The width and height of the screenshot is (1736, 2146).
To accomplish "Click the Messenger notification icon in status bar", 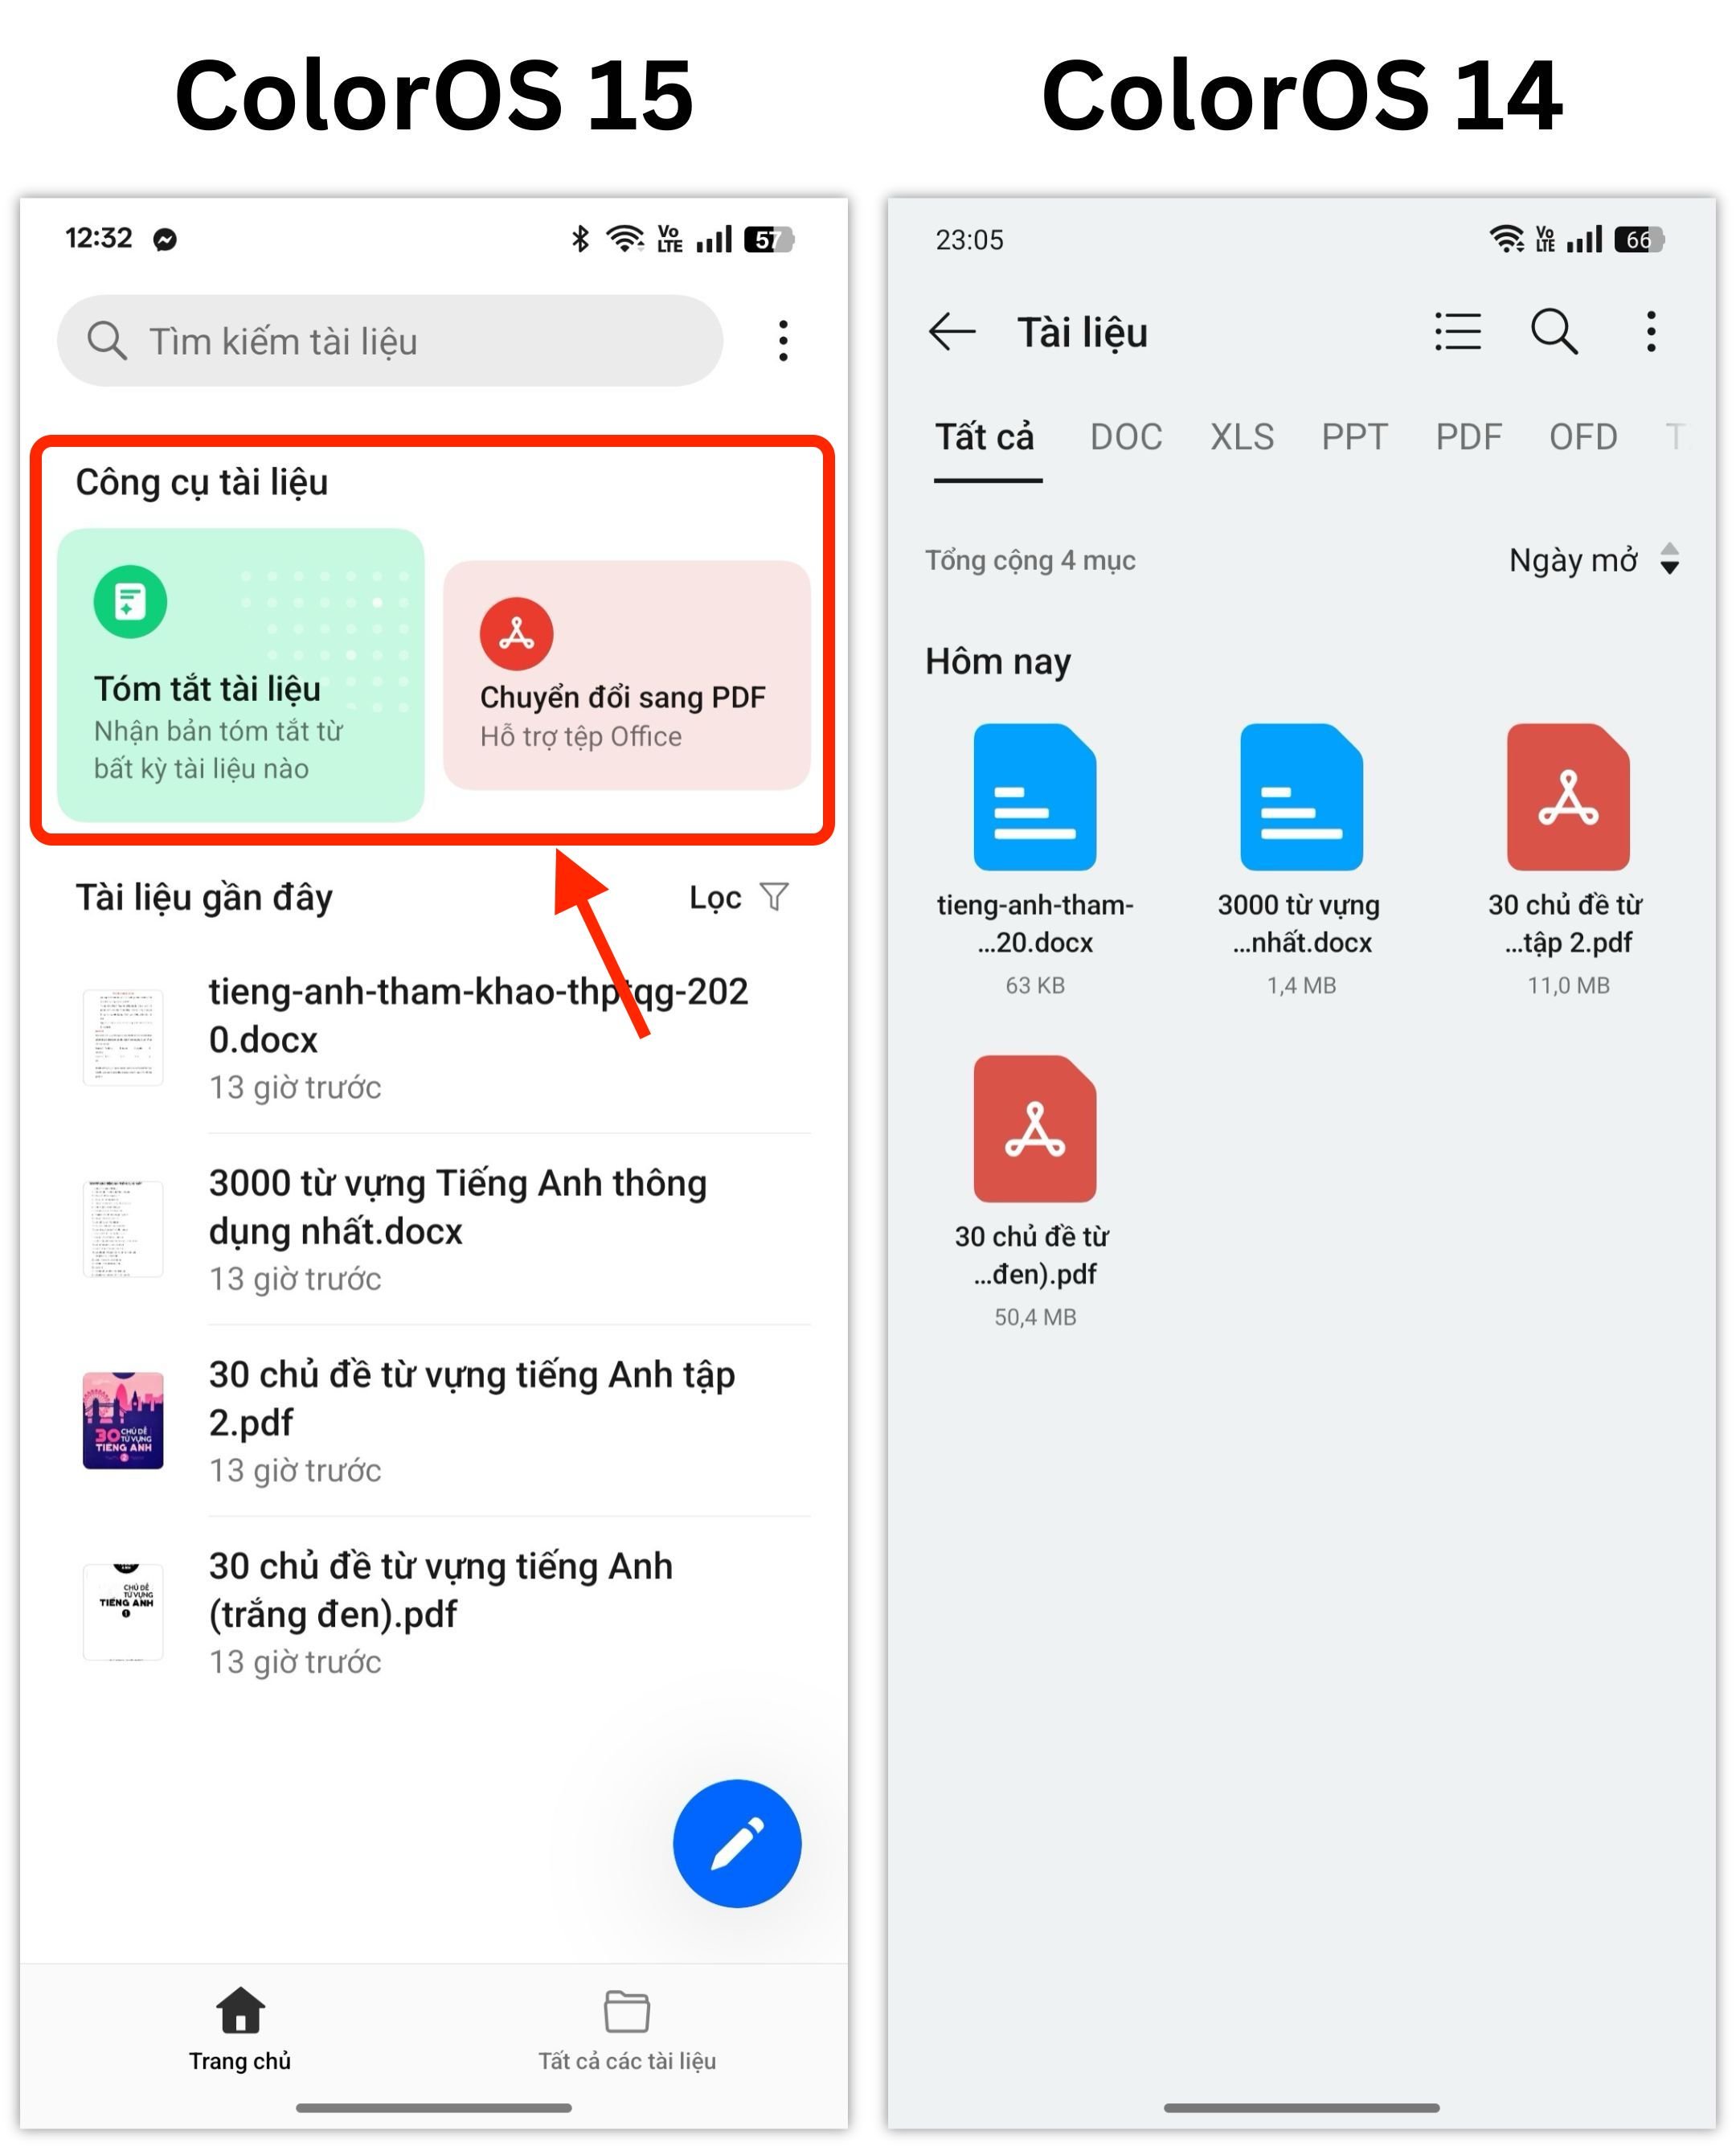I will click(165, 240).
